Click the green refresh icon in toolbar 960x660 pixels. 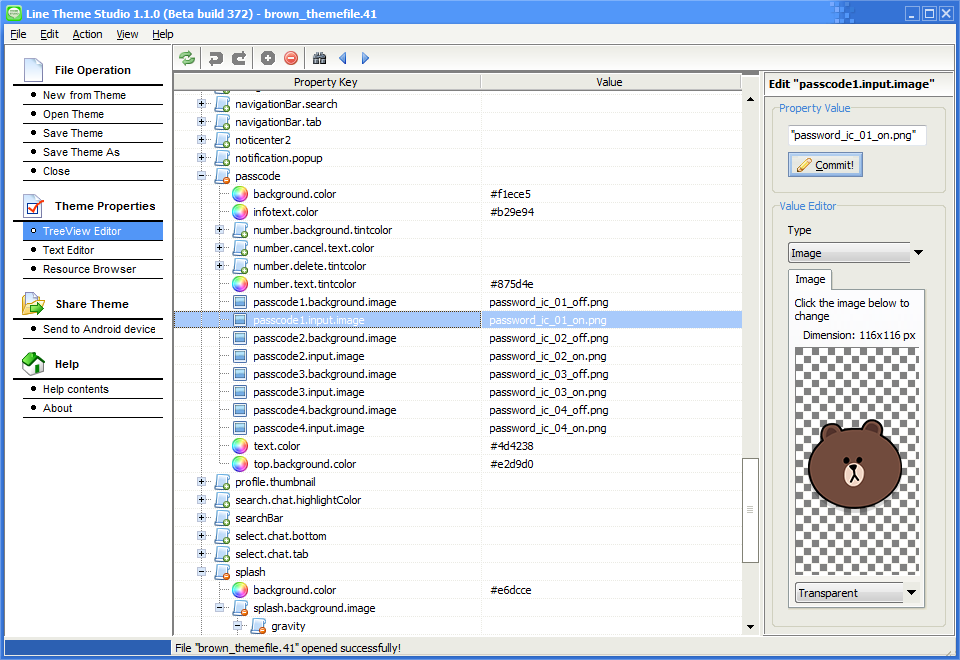coord(187,58)
